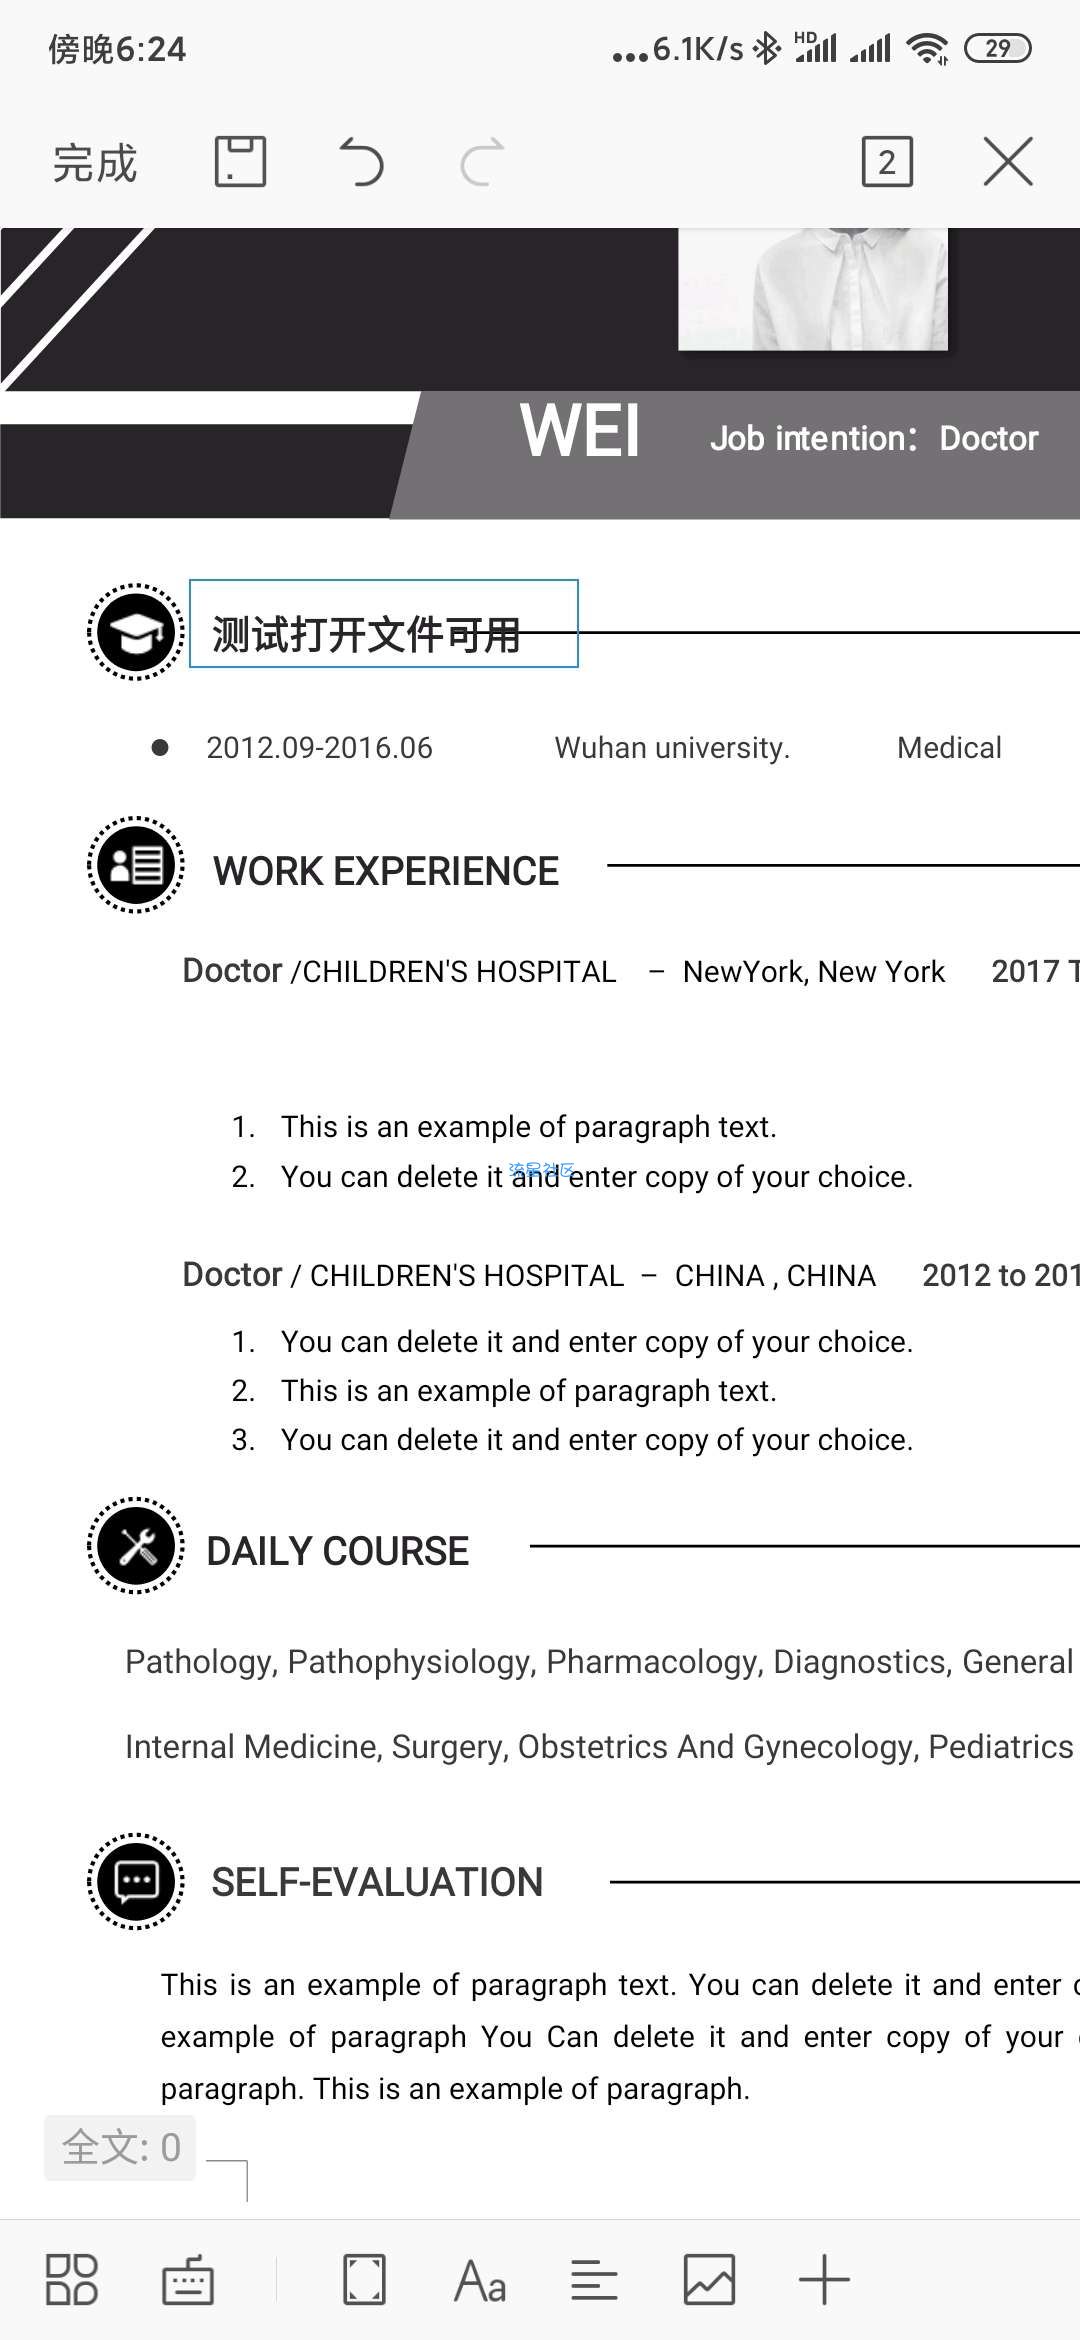Image resolution: width=1080 pixels, height=2340 pixels.
Task: Tap the redo arrow icon
Action: [482, 162]
